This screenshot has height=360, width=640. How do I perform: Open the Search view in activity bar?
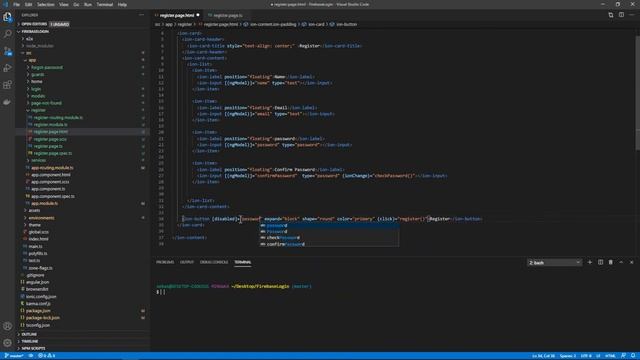[7, 34]
